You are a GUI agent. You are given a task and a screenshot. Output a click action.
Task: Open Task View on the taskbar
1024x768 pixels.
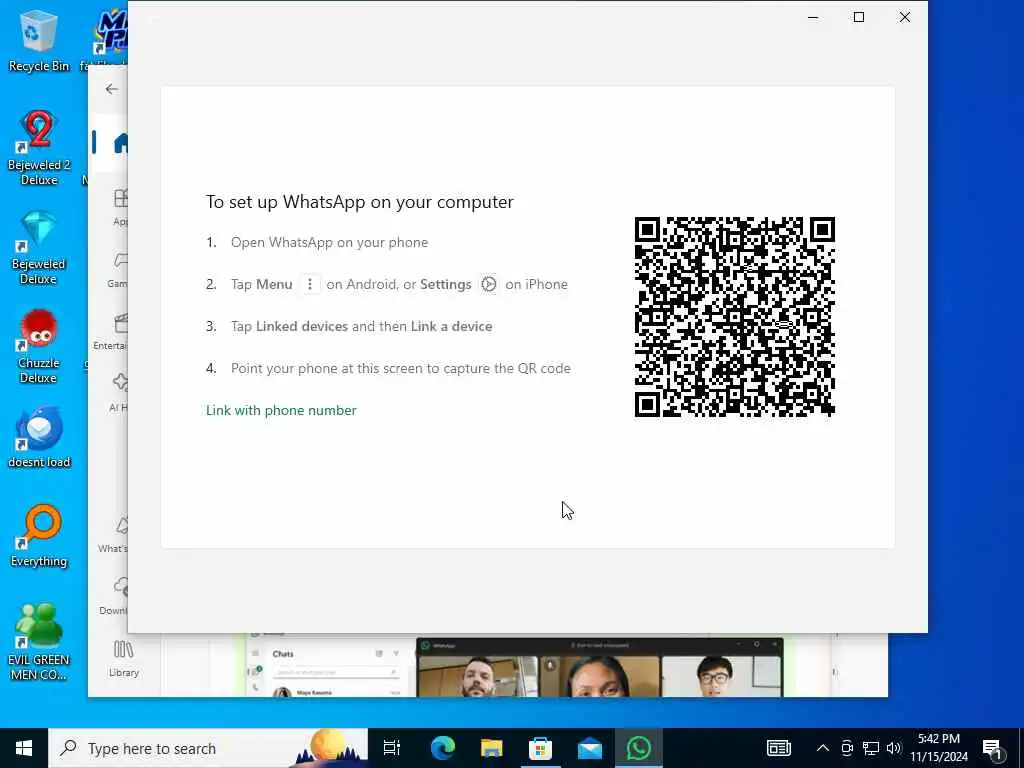(392, 748)
